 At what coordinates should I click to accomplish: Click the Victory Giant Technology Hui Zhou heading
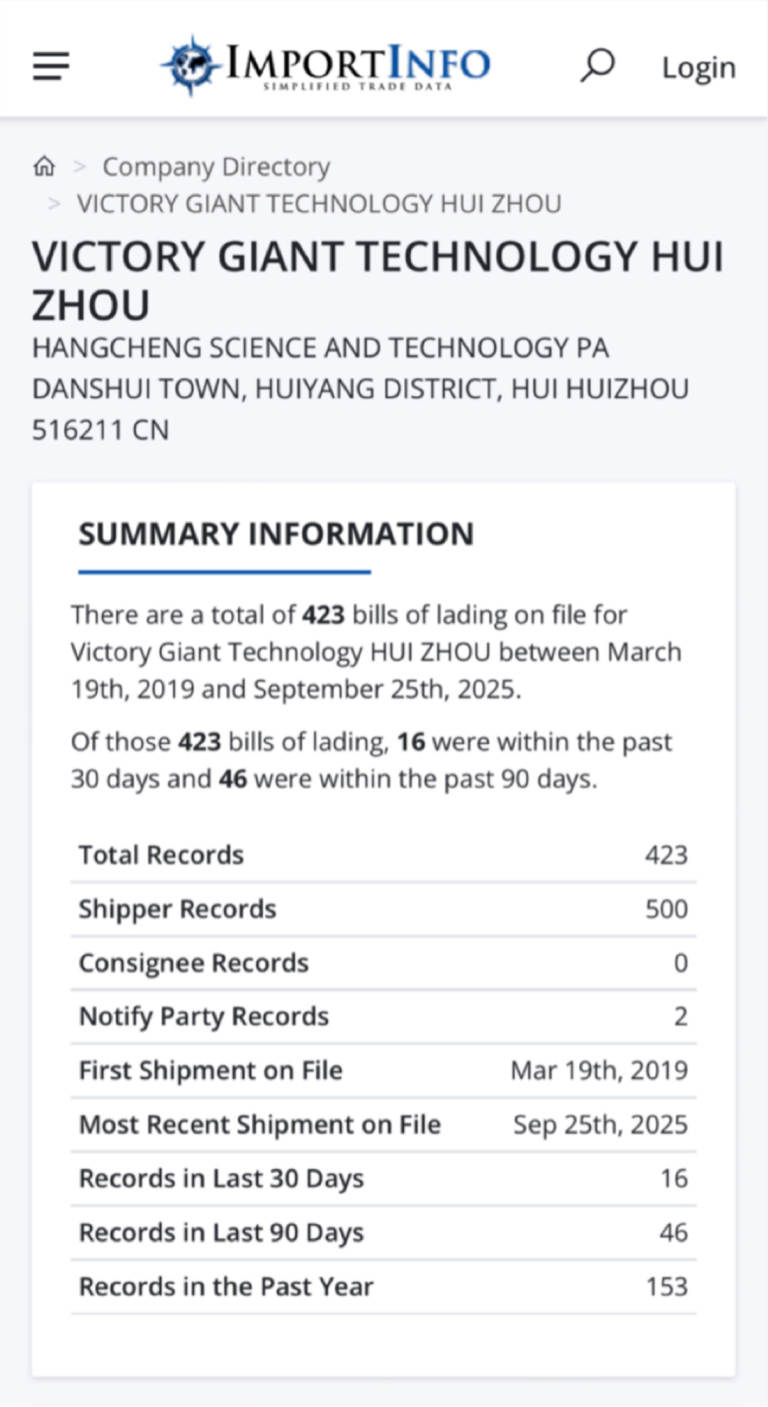(x=378, y=281)
